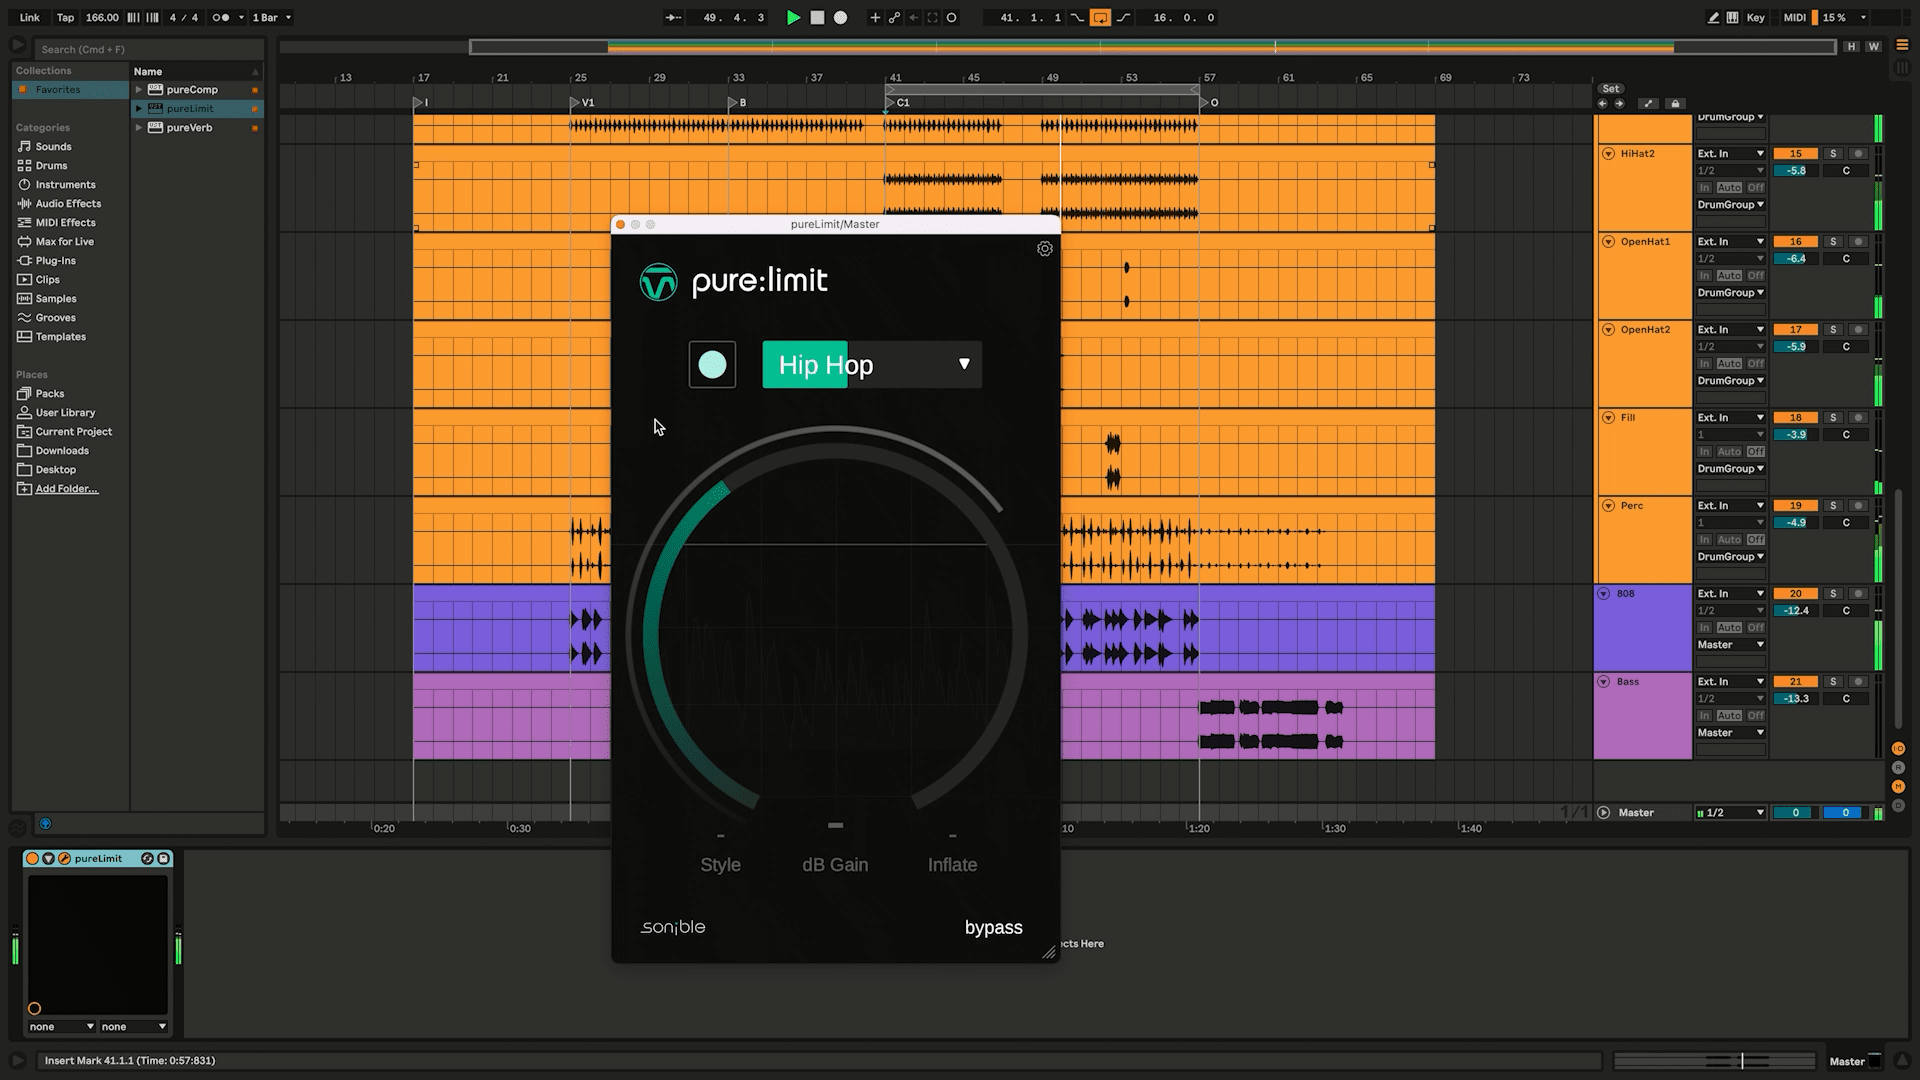This screenshot has width=1920, height=1080.
Task: Click the sonible logo in pure:limit
Action: pos(671,927)
